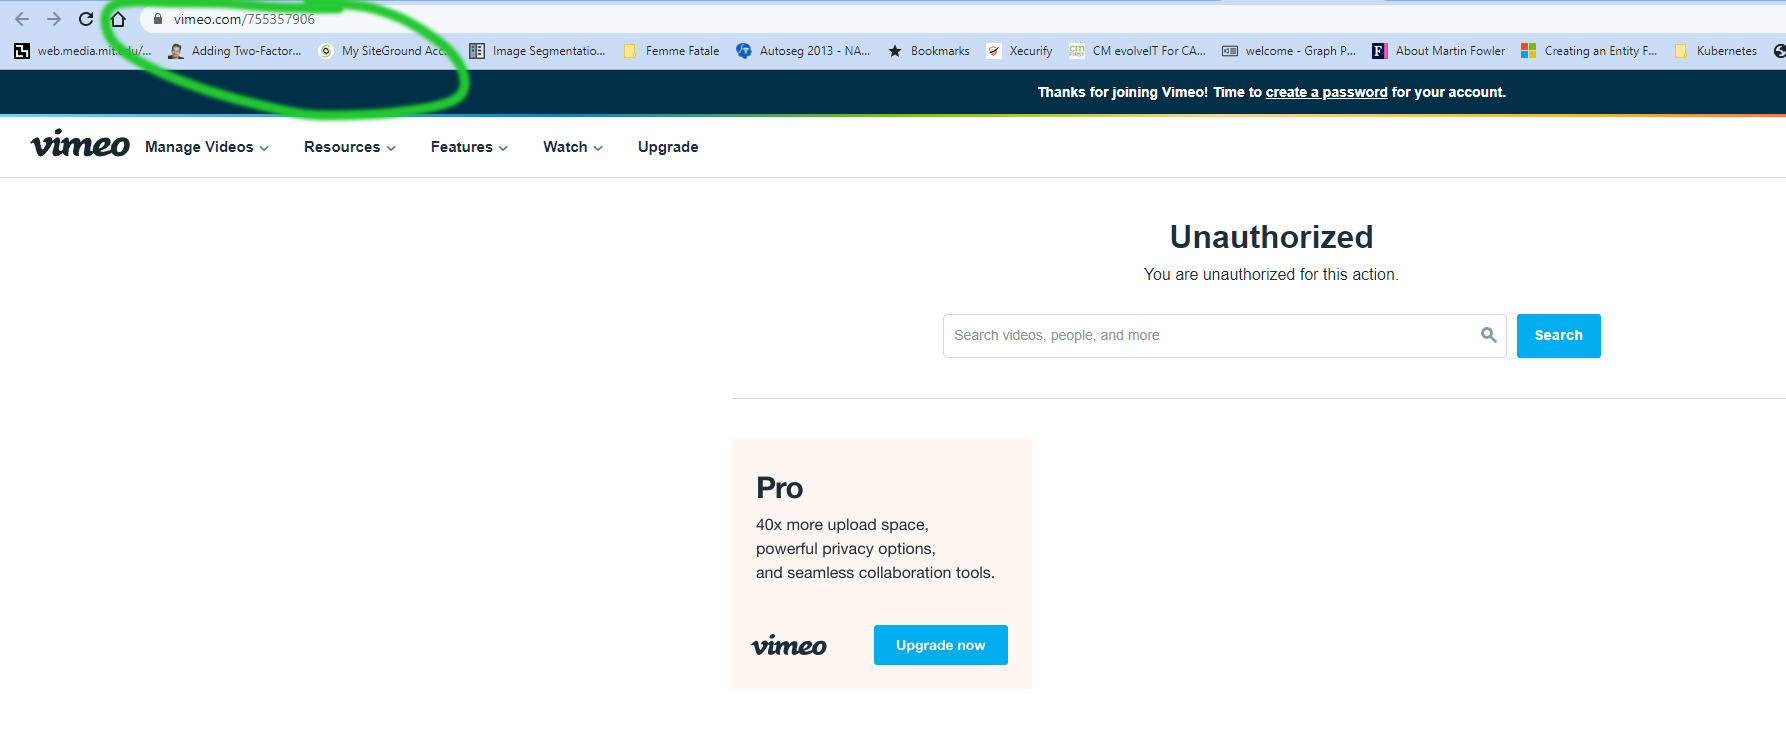Click 'powerful privacy options,' text
This screenshot has width=1786, height=741.
point(846,549)
